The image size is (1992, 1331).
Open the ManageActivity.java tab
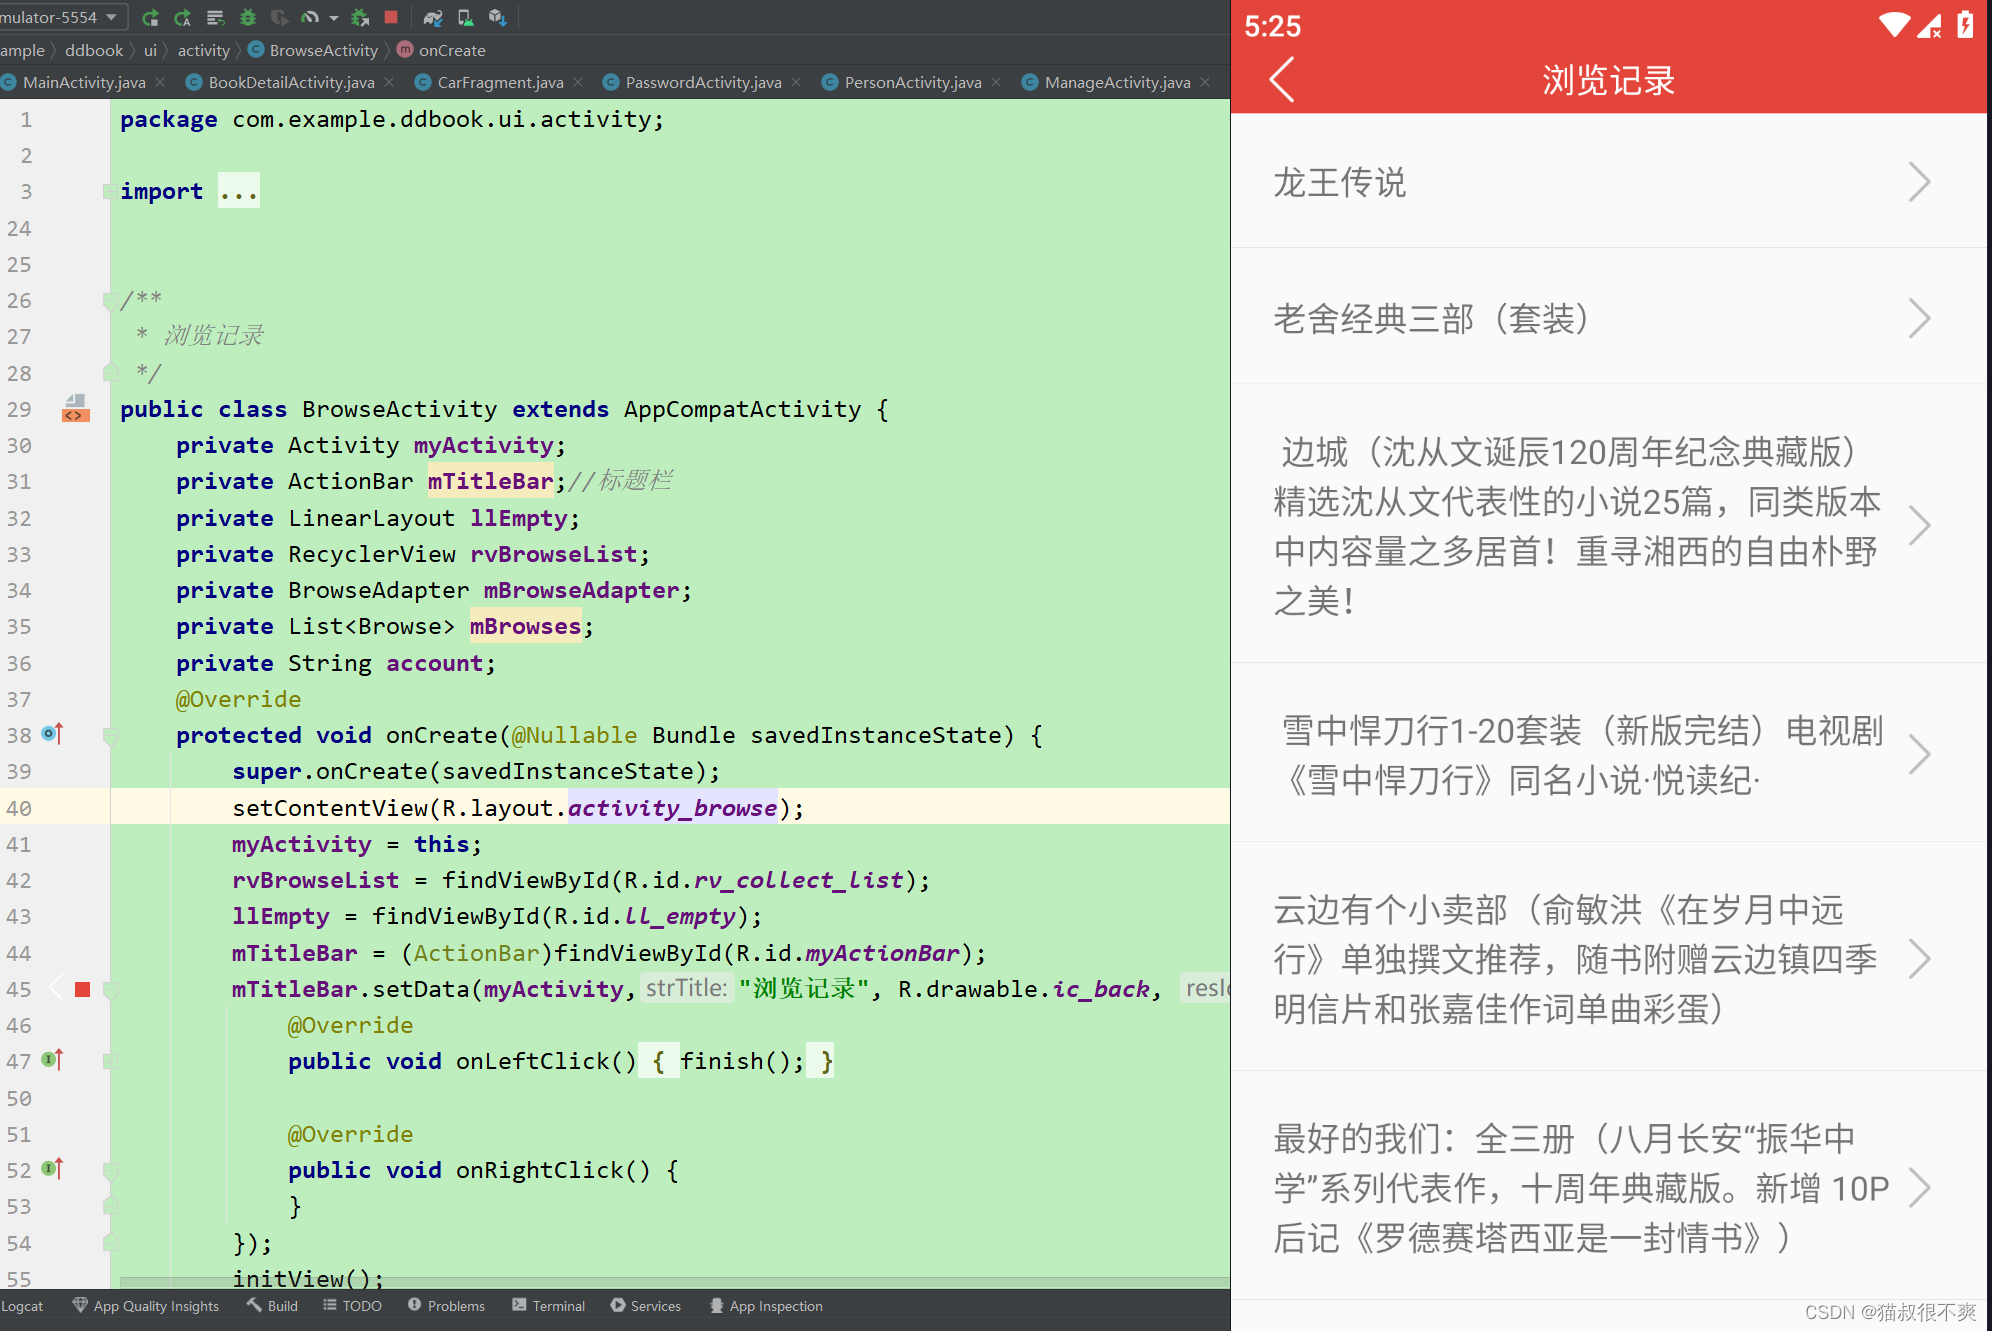(1107, 82)
